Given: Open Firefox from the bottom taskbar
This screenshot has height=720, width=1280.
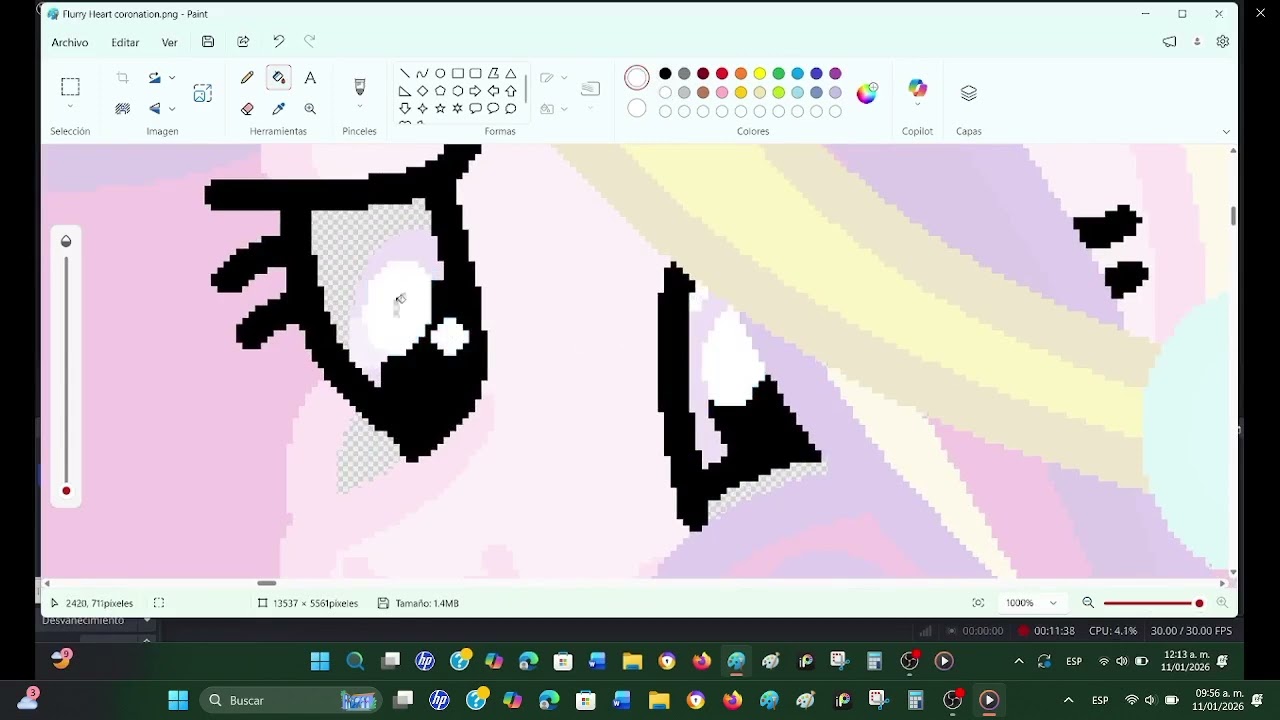Looking at the screenshot, I should pyautogui.click(x=732, y=700).
